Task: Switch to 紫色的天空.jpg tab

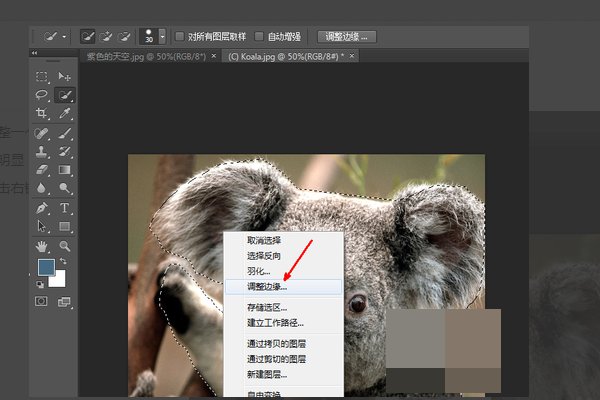Action: tap(146, 57)
